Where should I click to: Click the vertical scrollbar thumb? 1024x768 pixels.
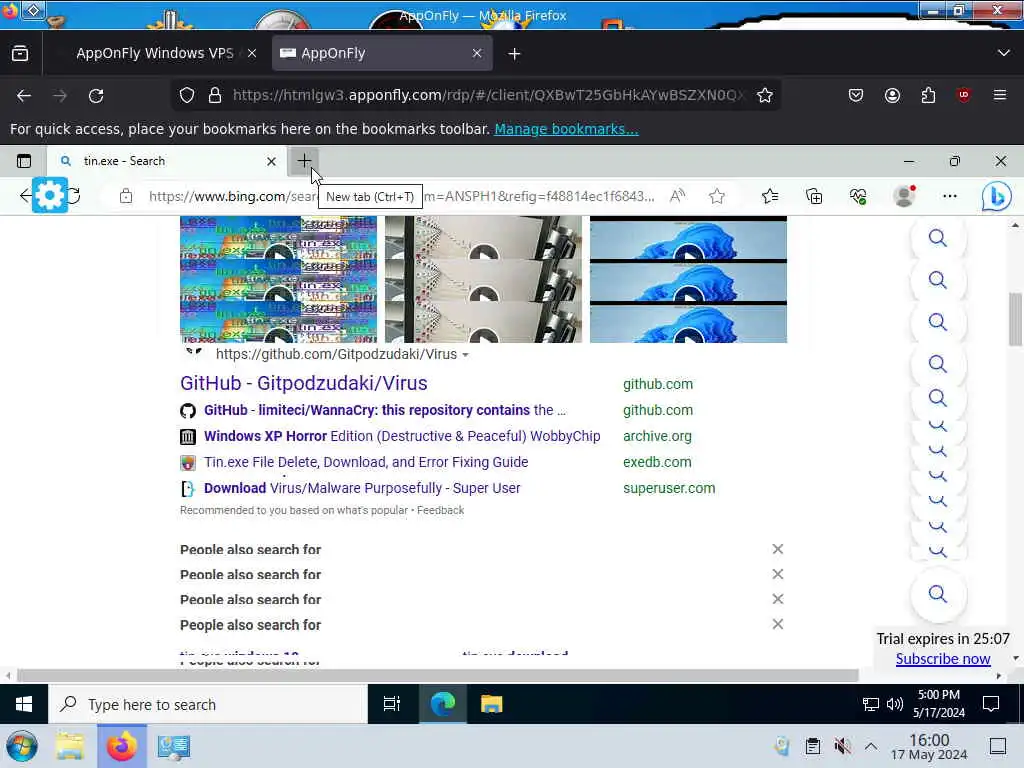point(1015,320)
